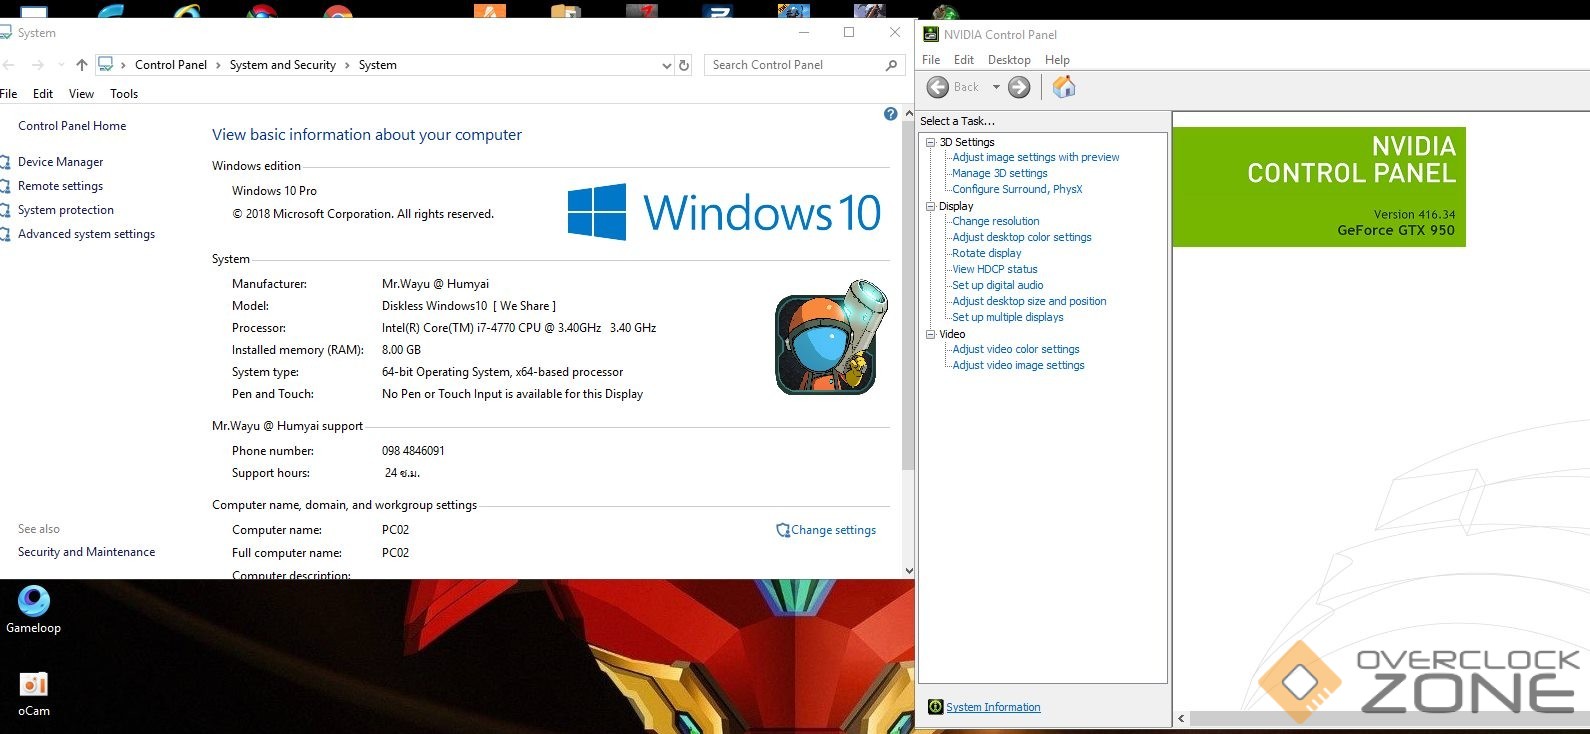Open the System Information link
Viewport: 1590px width, 734px height.
[993, 707]
